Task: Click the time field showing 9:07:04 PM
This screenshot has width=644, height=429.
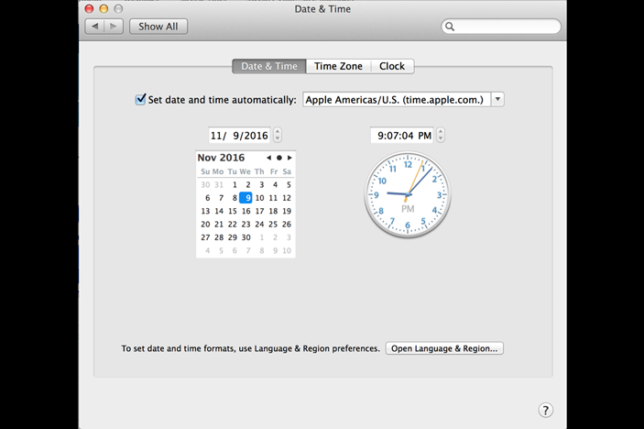Action: tap(402, 135)
